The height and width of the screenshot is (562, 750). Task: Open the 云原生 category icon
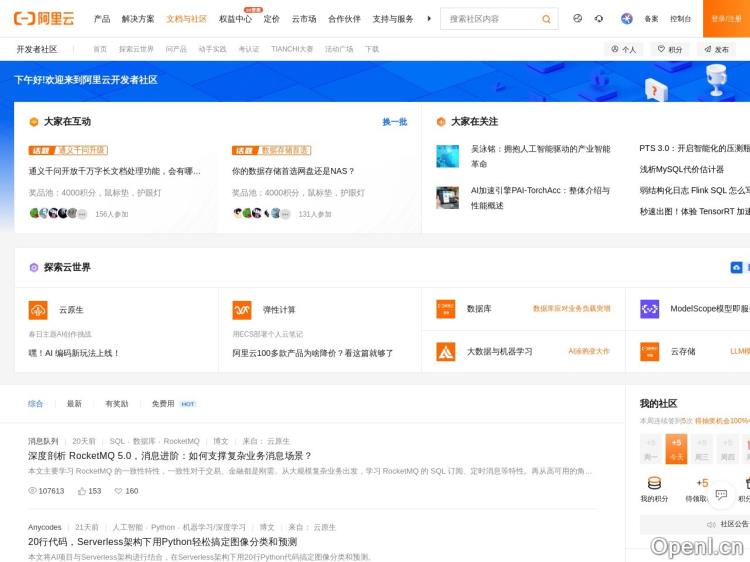(x=38, y=310)
